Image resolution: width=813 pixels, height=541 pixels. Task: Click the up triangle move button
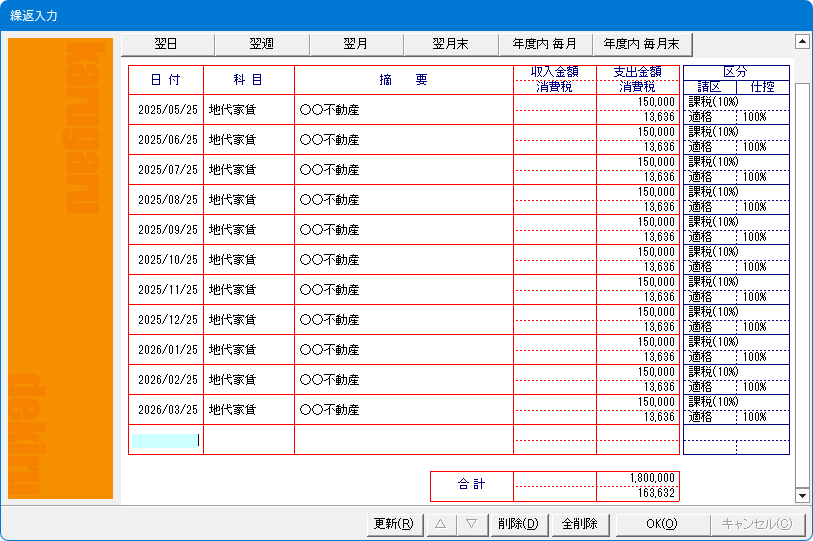440,524
